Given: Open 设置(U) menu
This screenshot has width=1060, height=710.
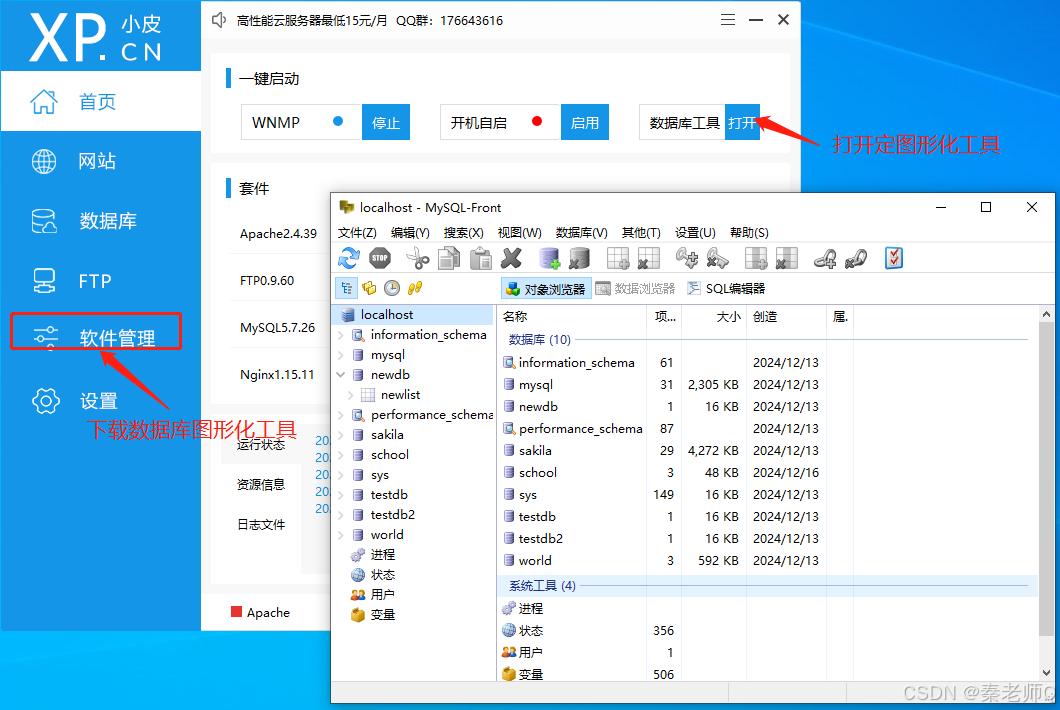Looking at the screenshot, I should pos(695,233).
